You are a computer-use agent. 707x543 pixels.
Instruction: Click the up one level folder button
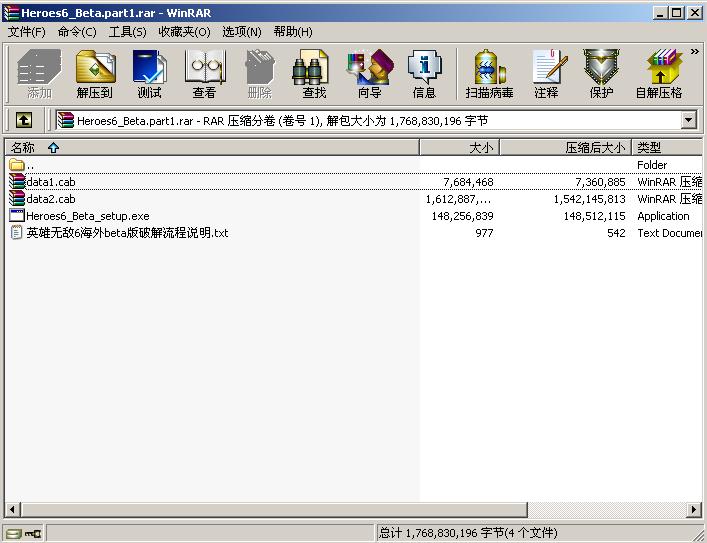(x=24, y=121)
